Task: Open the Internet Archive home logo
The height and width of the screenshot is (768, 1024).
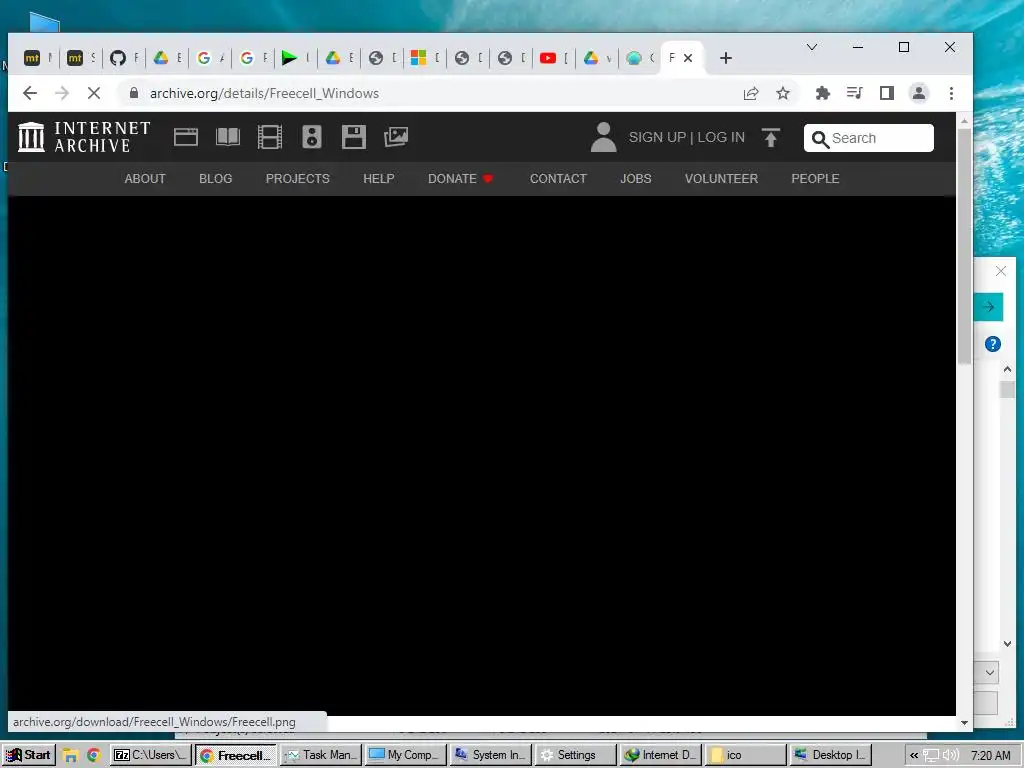Action: 84,137
